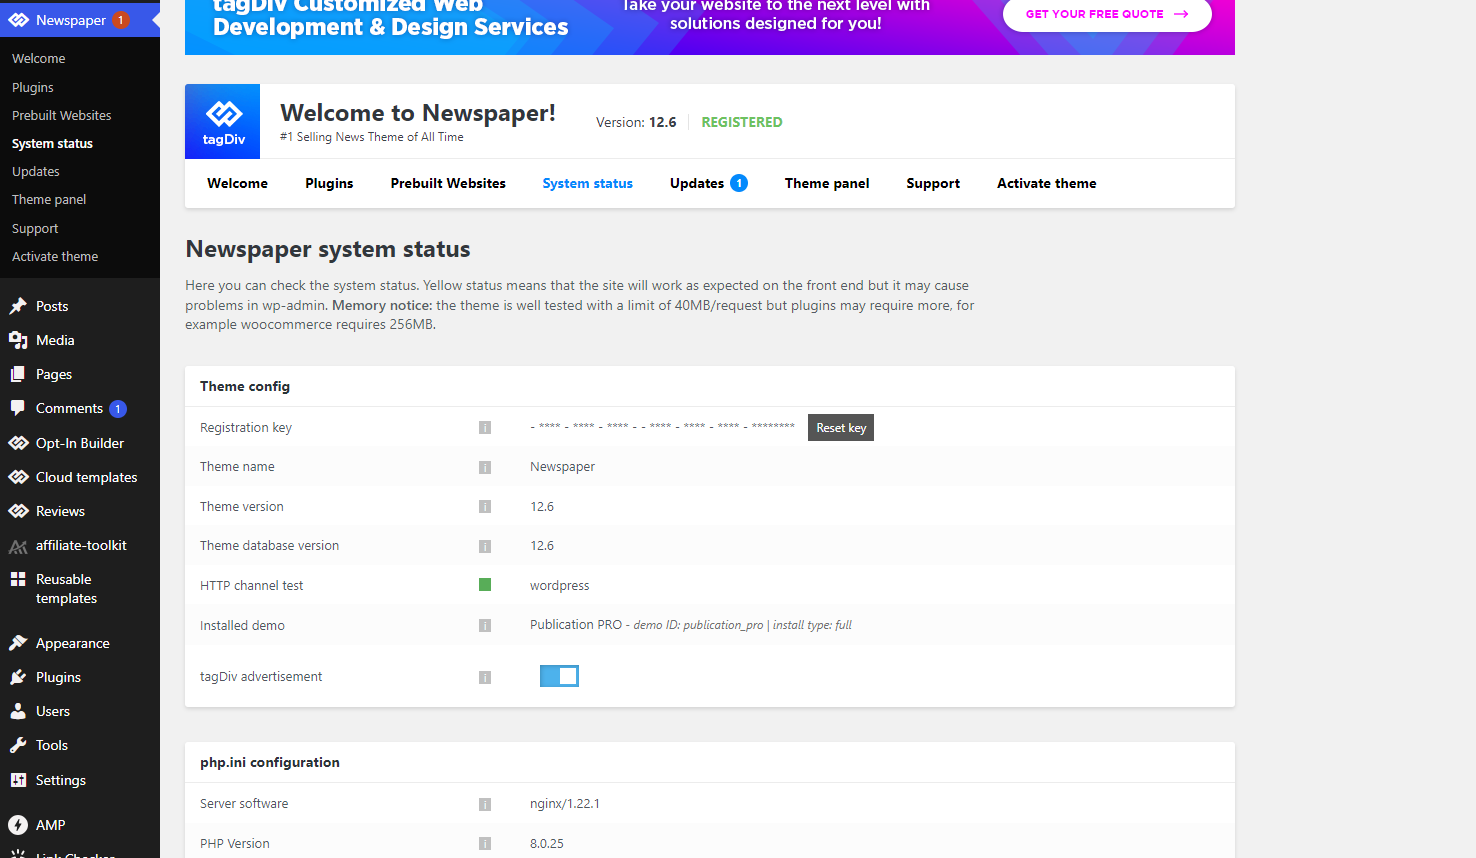Toggle the tagDiv advertisement switch

(559, 676)
